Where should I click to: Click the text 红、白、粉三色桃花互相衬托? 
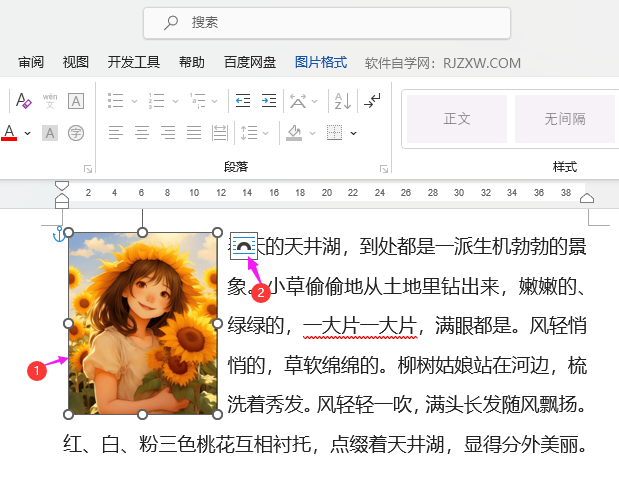pos(188,445)
